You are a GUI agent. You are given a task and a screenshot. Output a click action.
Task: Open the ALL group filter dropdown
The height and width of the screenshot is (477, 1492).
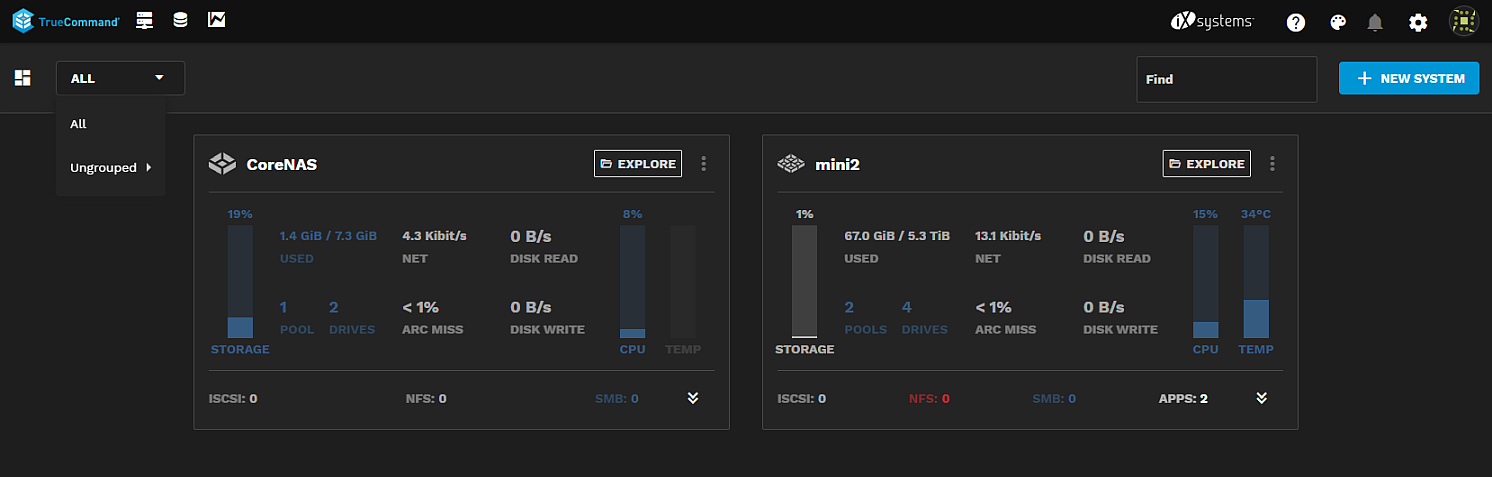(x=120, y=78)
